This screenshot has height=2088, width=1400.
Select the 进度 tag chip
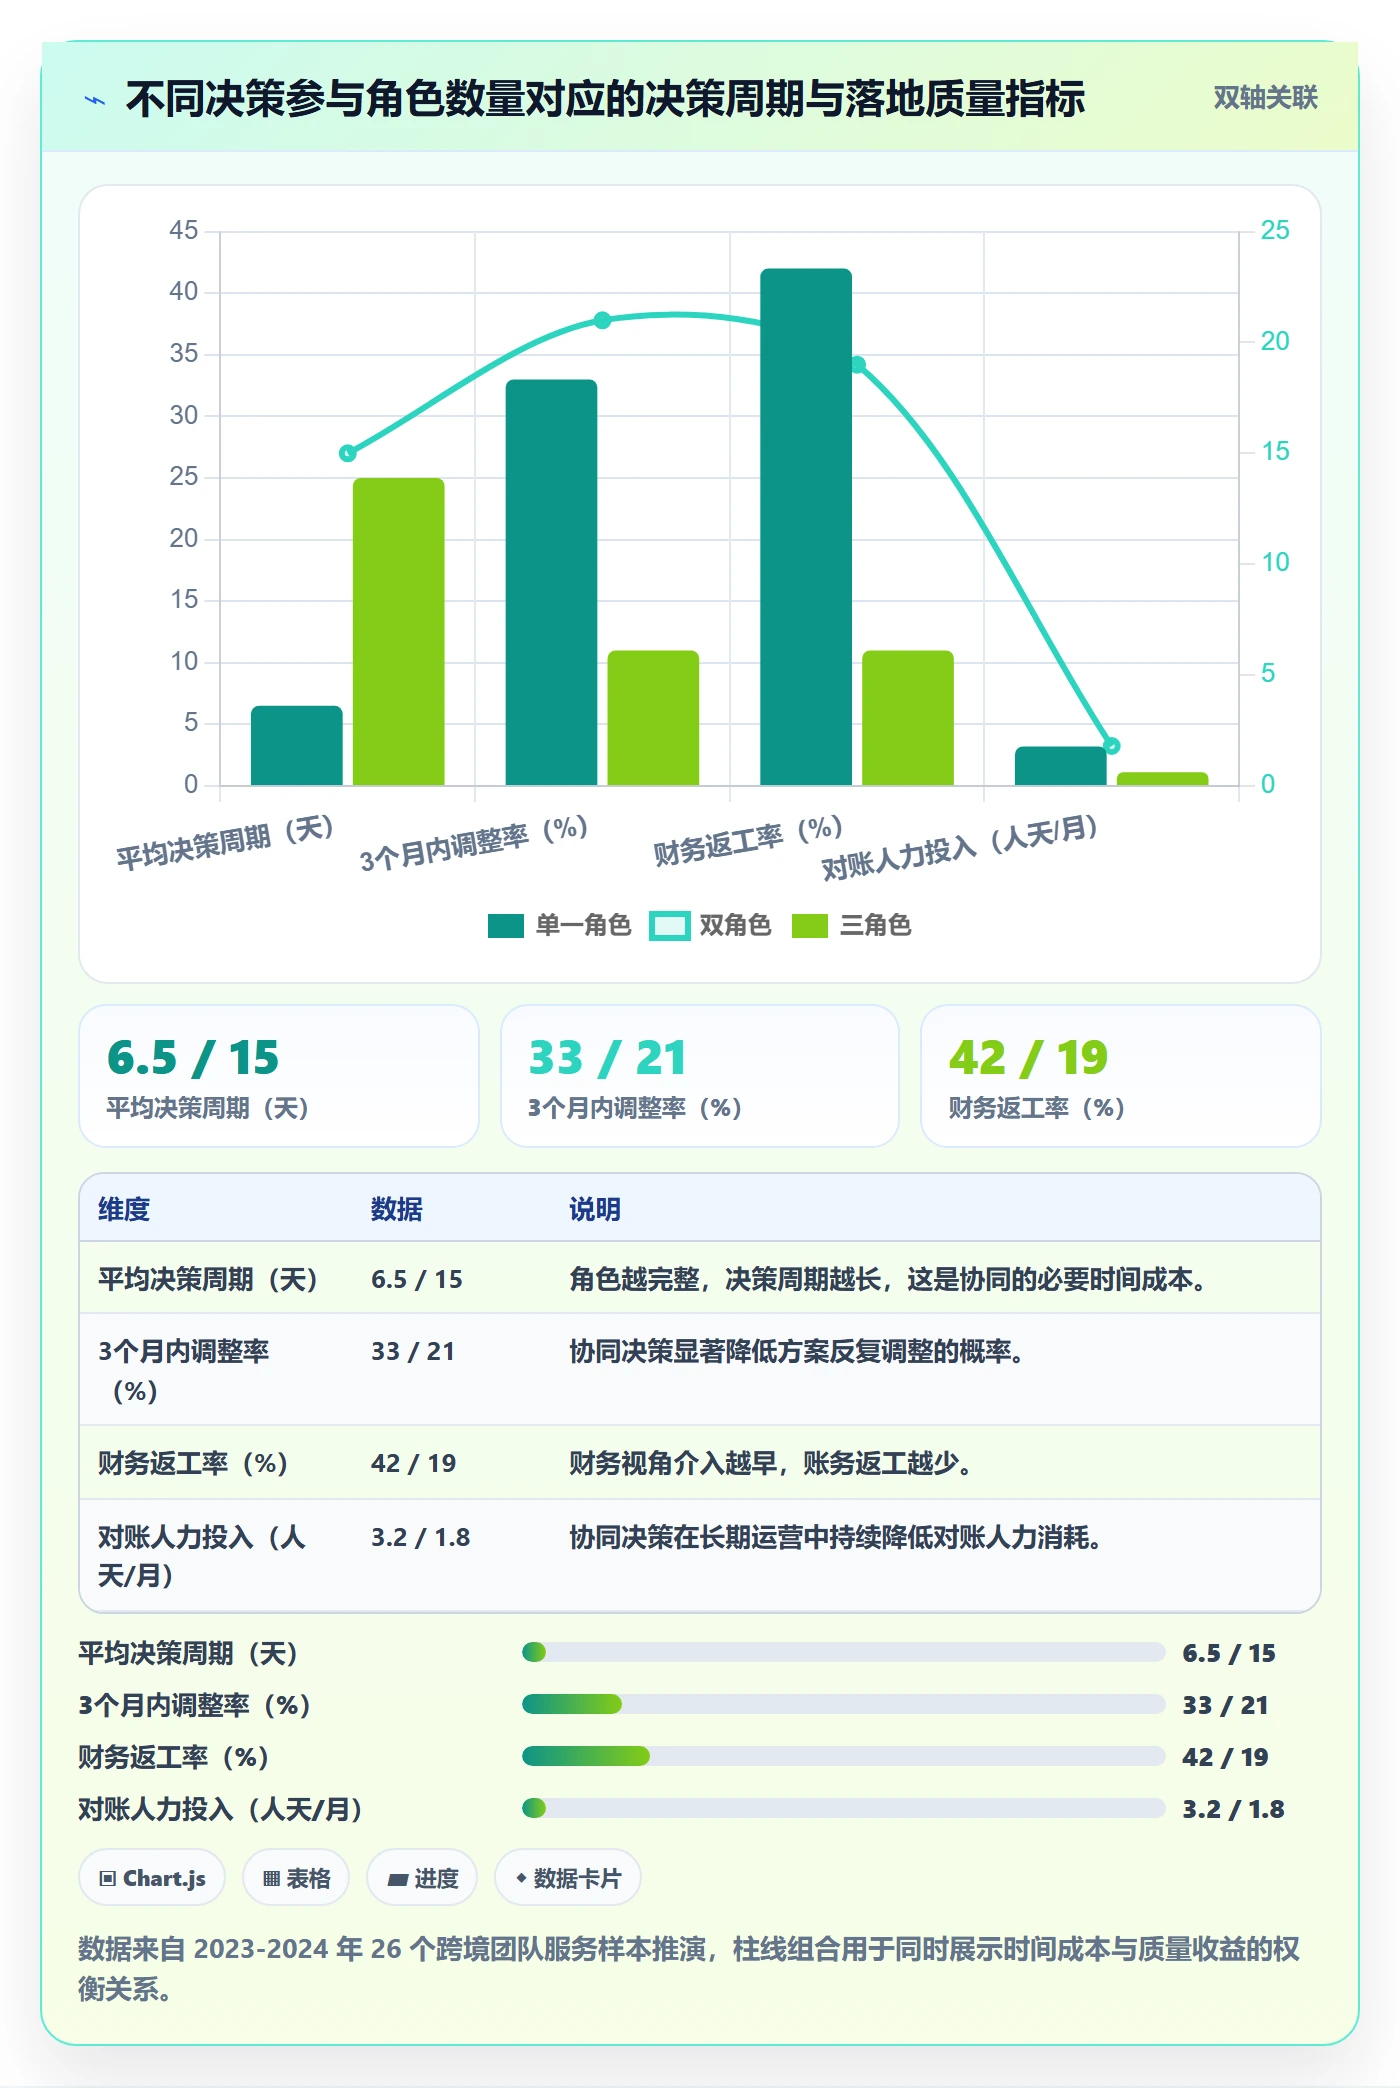pyautogui.click(x=422, y=1878)
